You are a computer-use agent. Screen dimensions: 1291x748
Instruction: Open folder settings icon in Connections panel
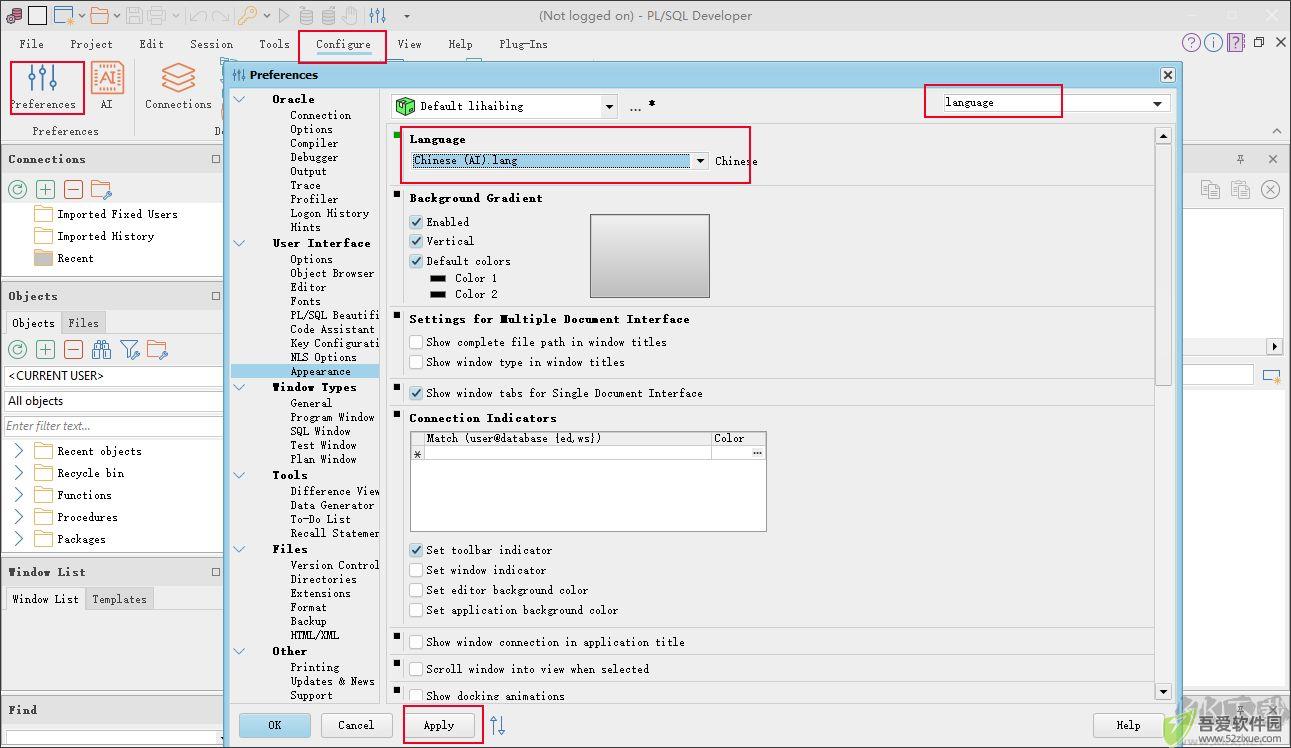click(x=101, y=189)
